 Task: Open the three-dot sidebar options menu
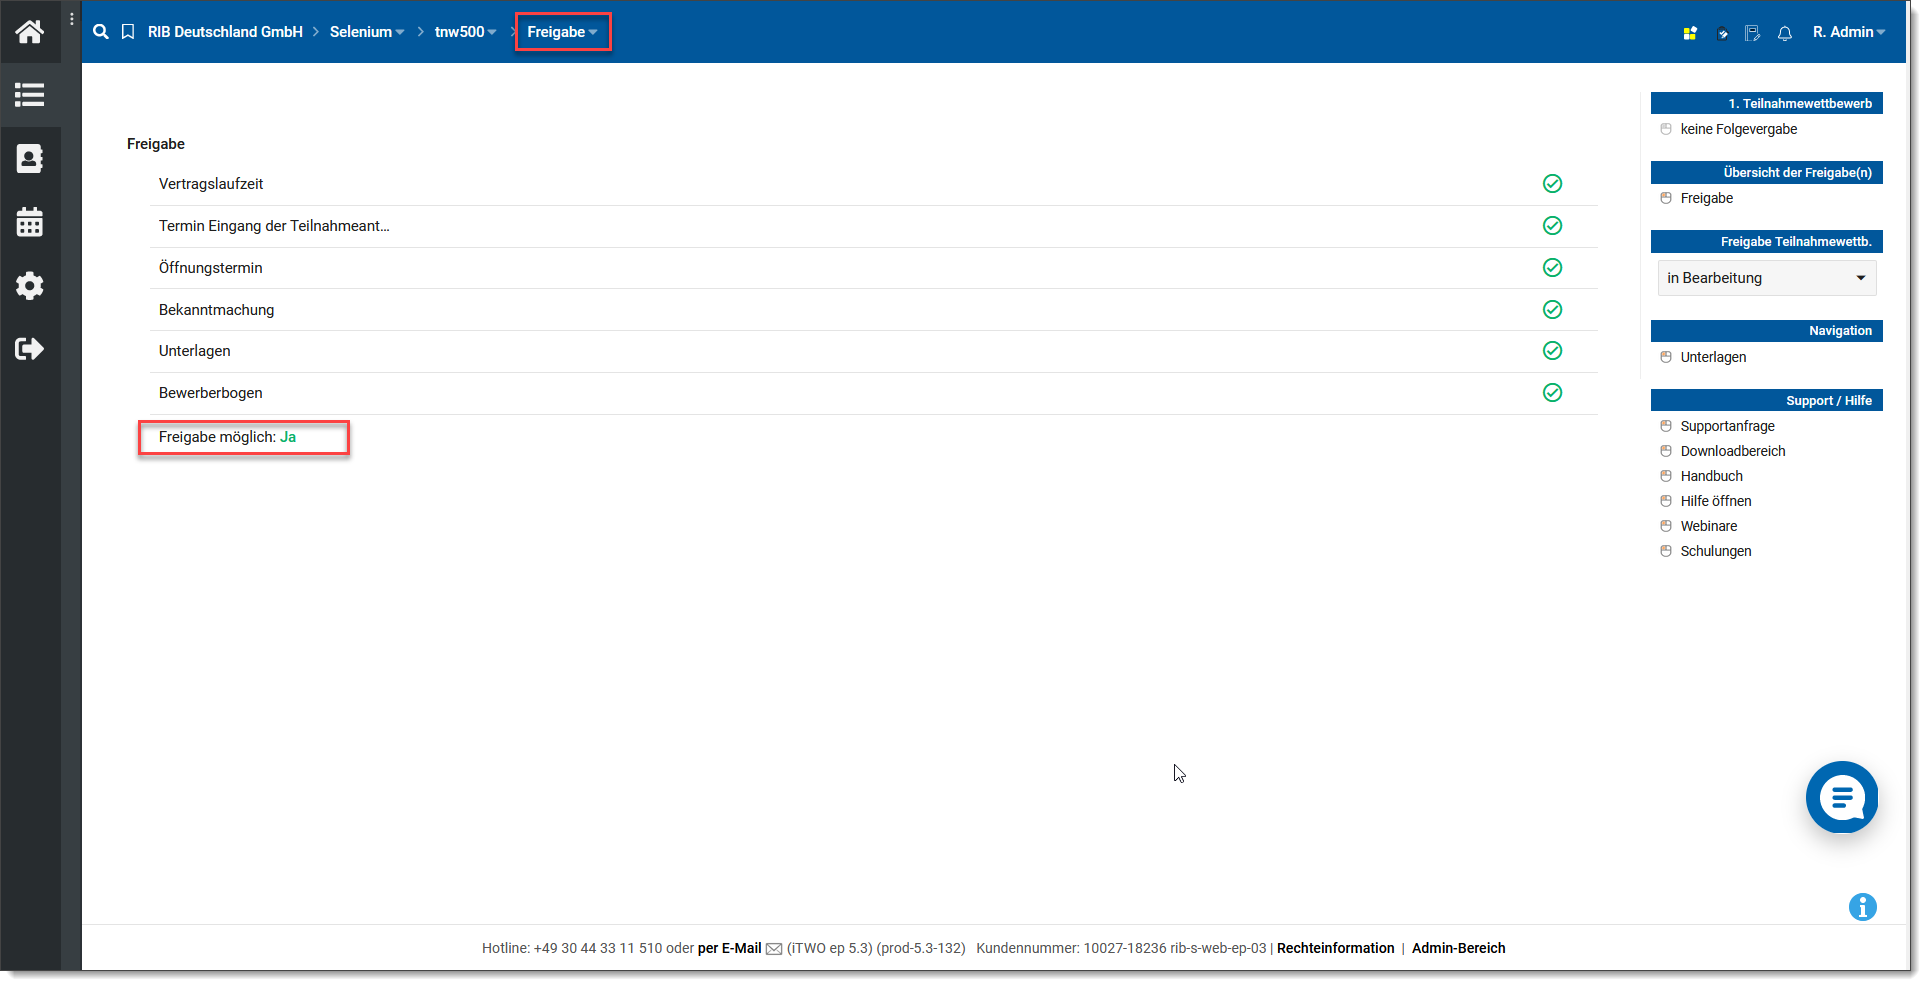72,19
